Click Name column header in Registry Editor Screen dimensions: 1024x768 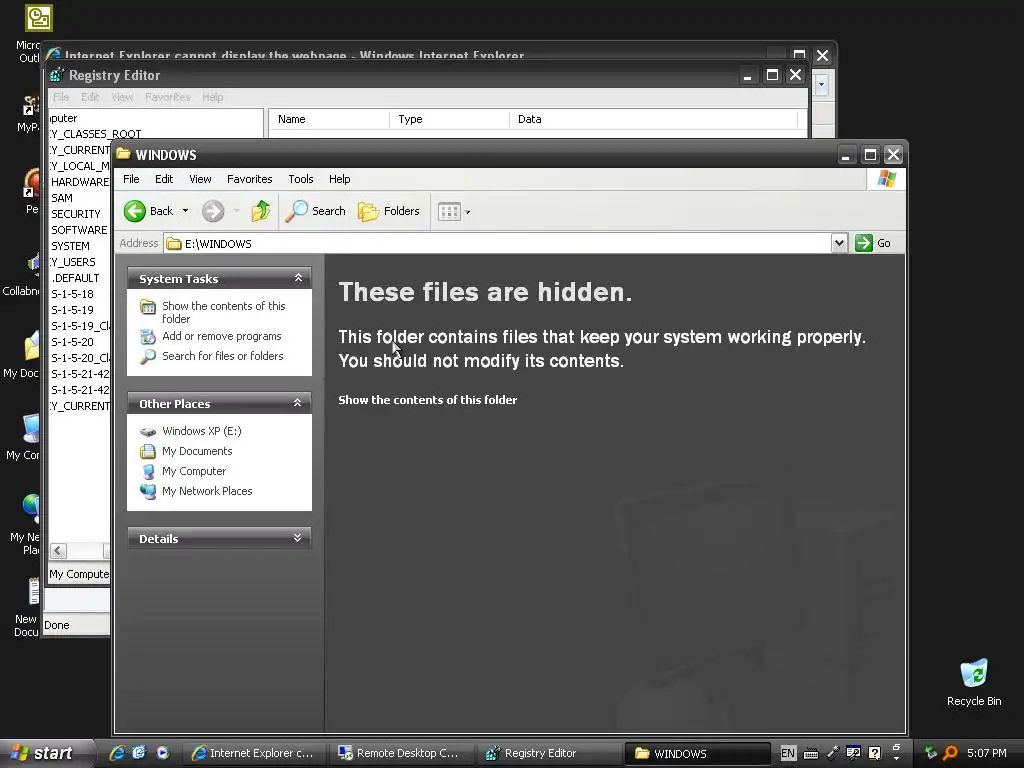329,120
